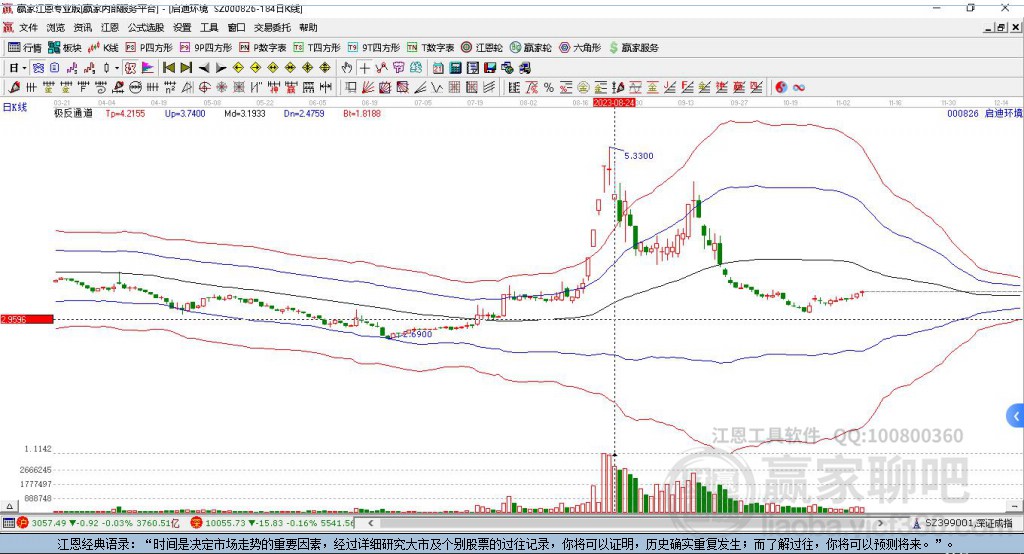
Task: Open the calendar icon in toolbar
Action: (438, 68)
